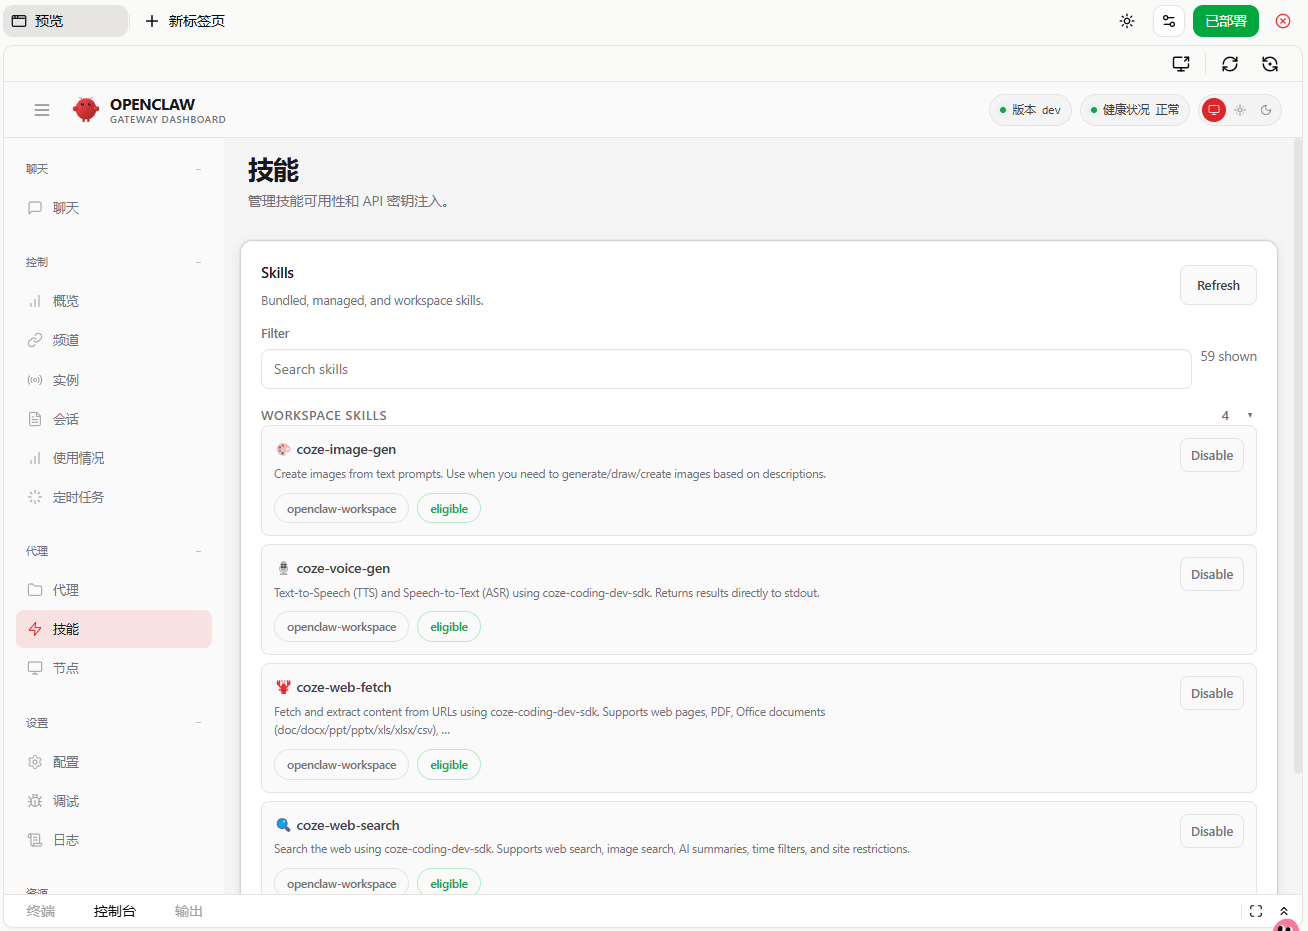This screenshot has height=931, width=1308.
Task: Collapse the 控制 sidebar section
Action: [199, 262]
